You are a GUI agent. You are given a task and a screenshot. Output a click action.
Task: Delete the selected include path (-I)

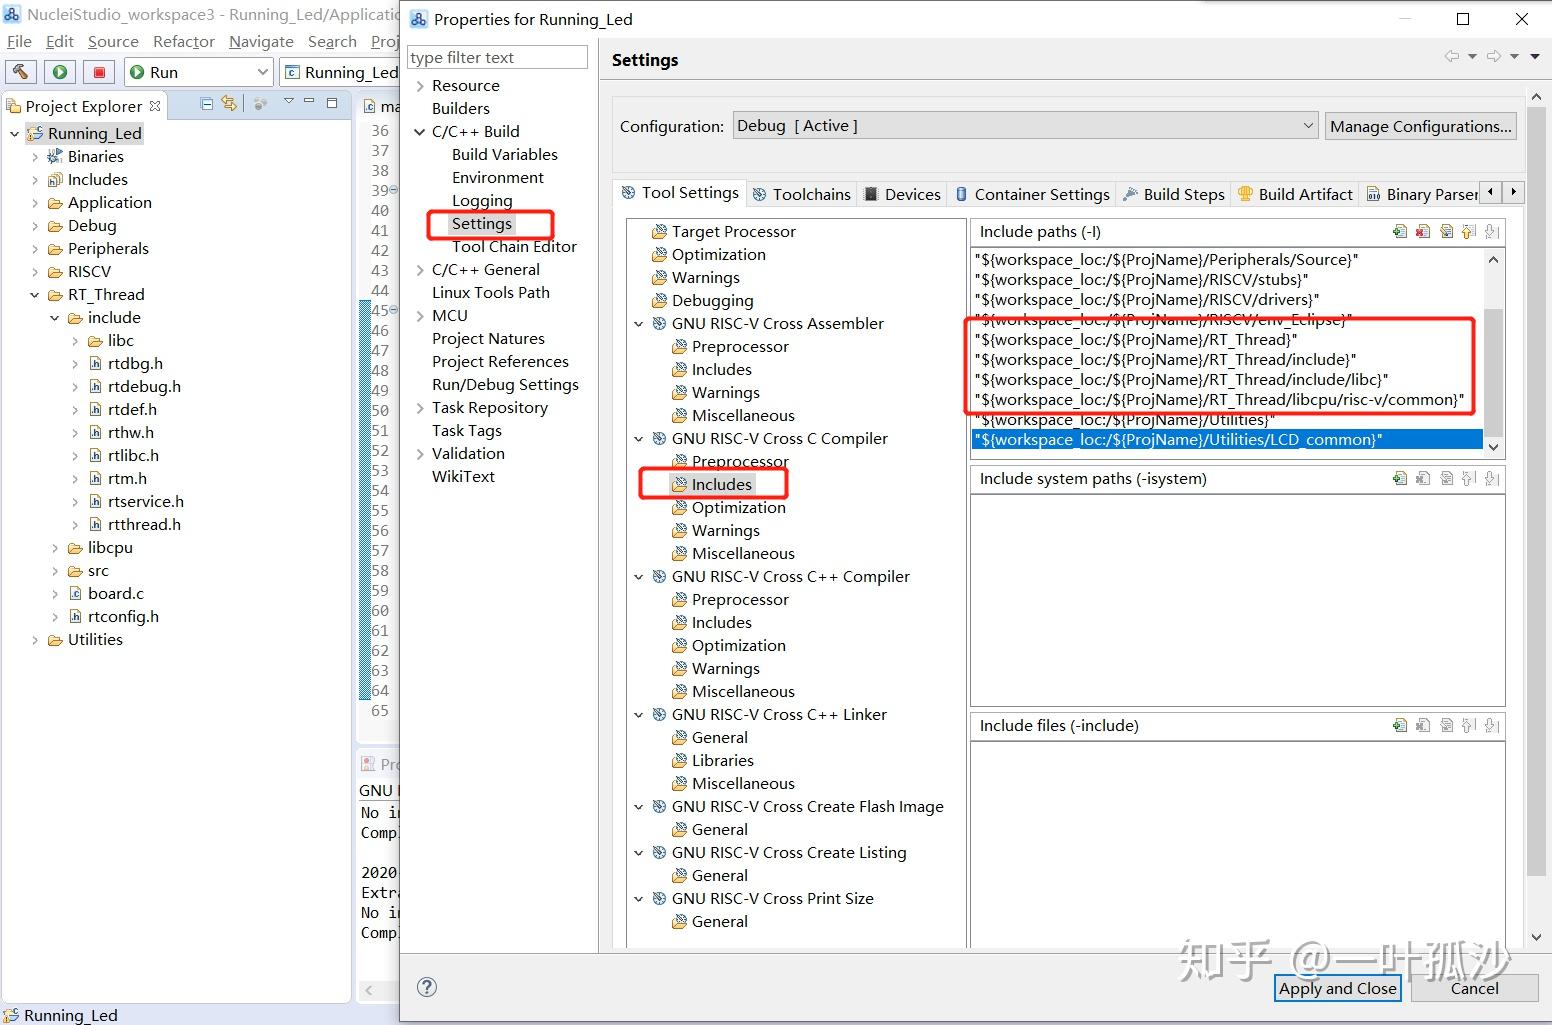[1423, 232]
